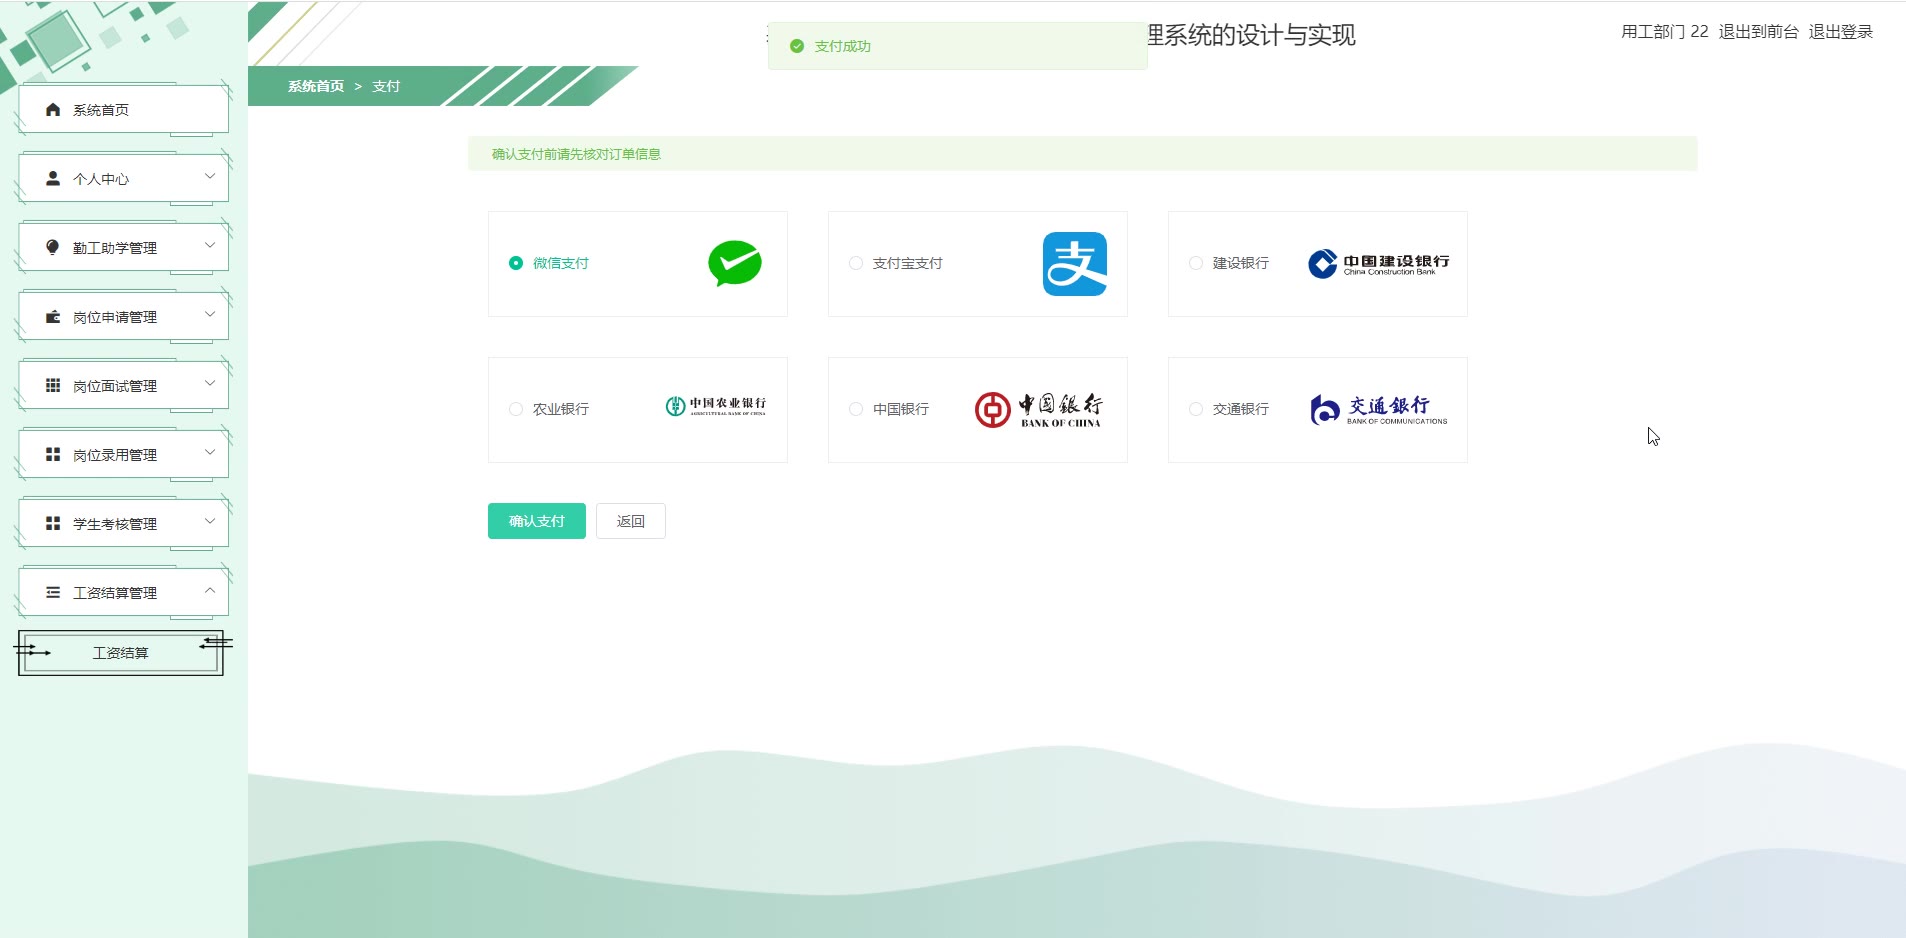
Task: Click the 退出登录 link
Action: pyautogui.click(x=1841, y=32)
